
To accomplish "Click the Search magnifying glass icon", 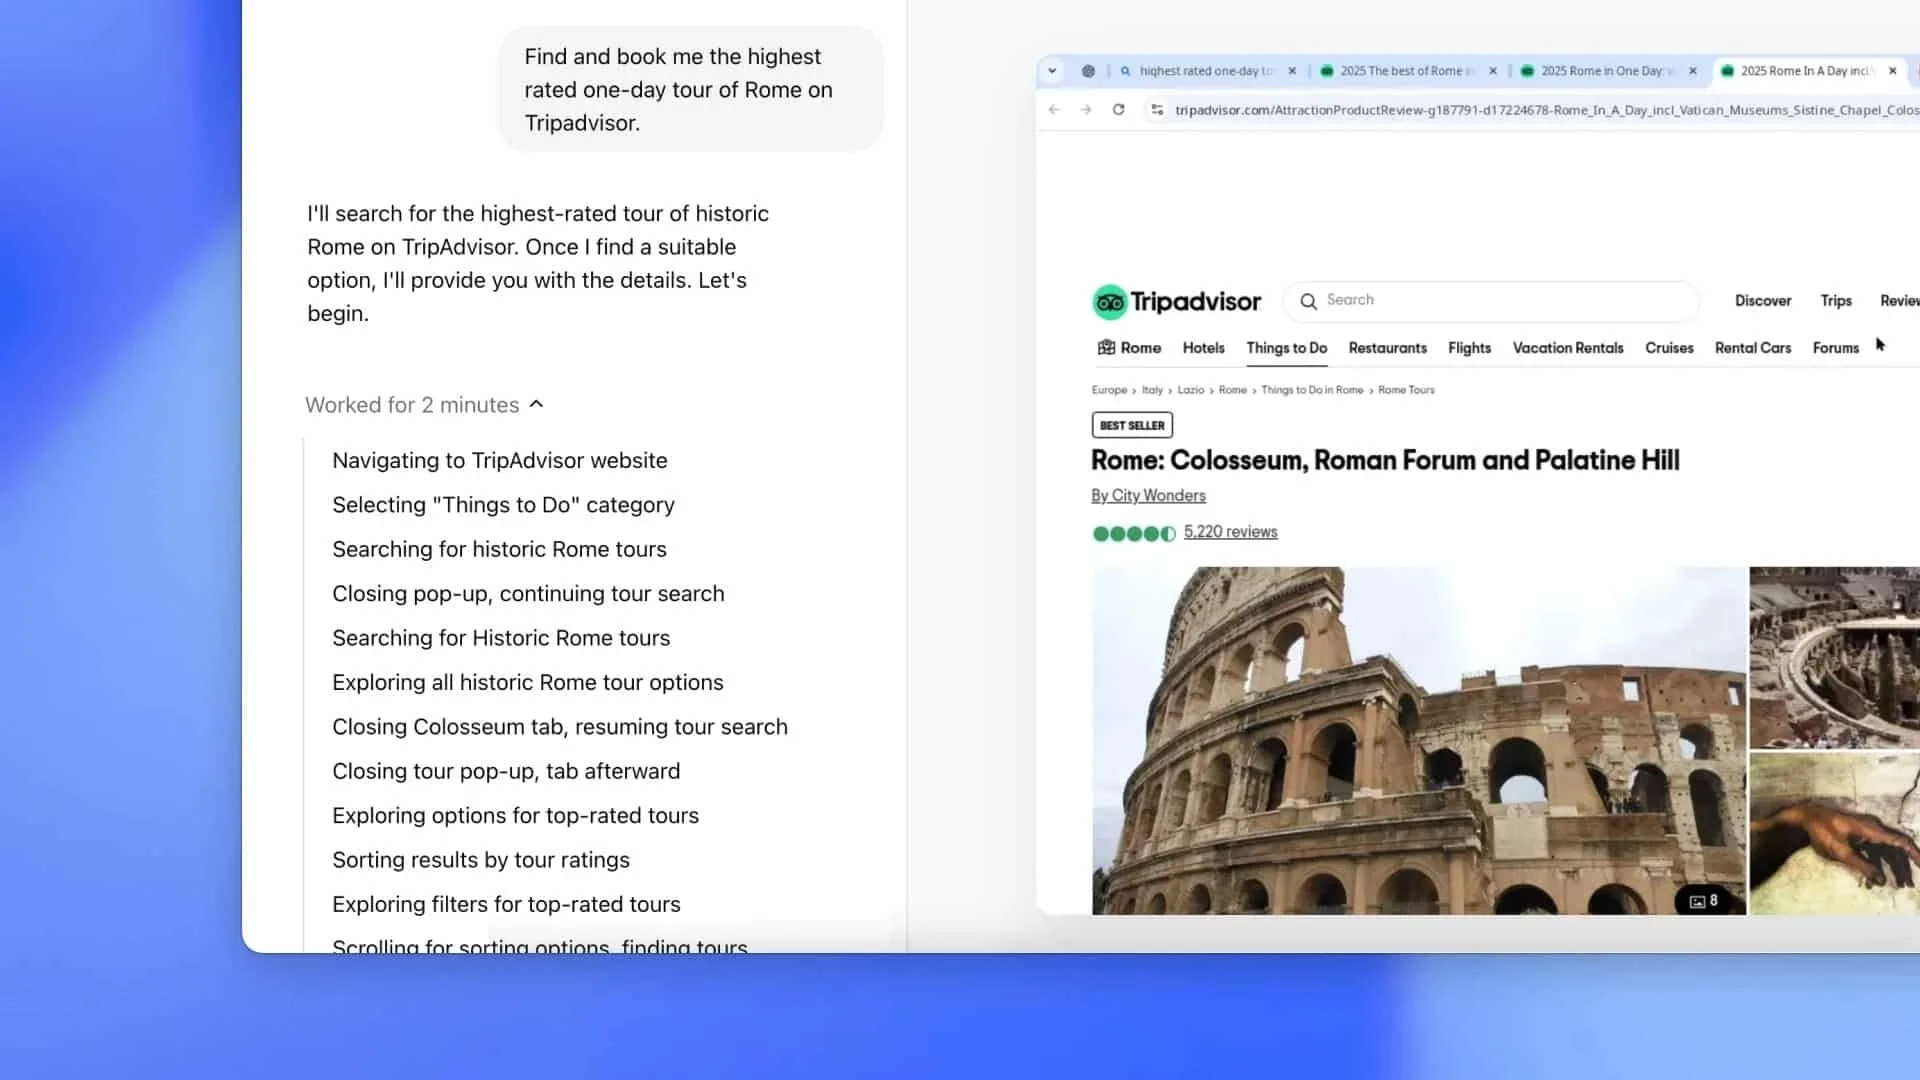I will coord(1309,302).
